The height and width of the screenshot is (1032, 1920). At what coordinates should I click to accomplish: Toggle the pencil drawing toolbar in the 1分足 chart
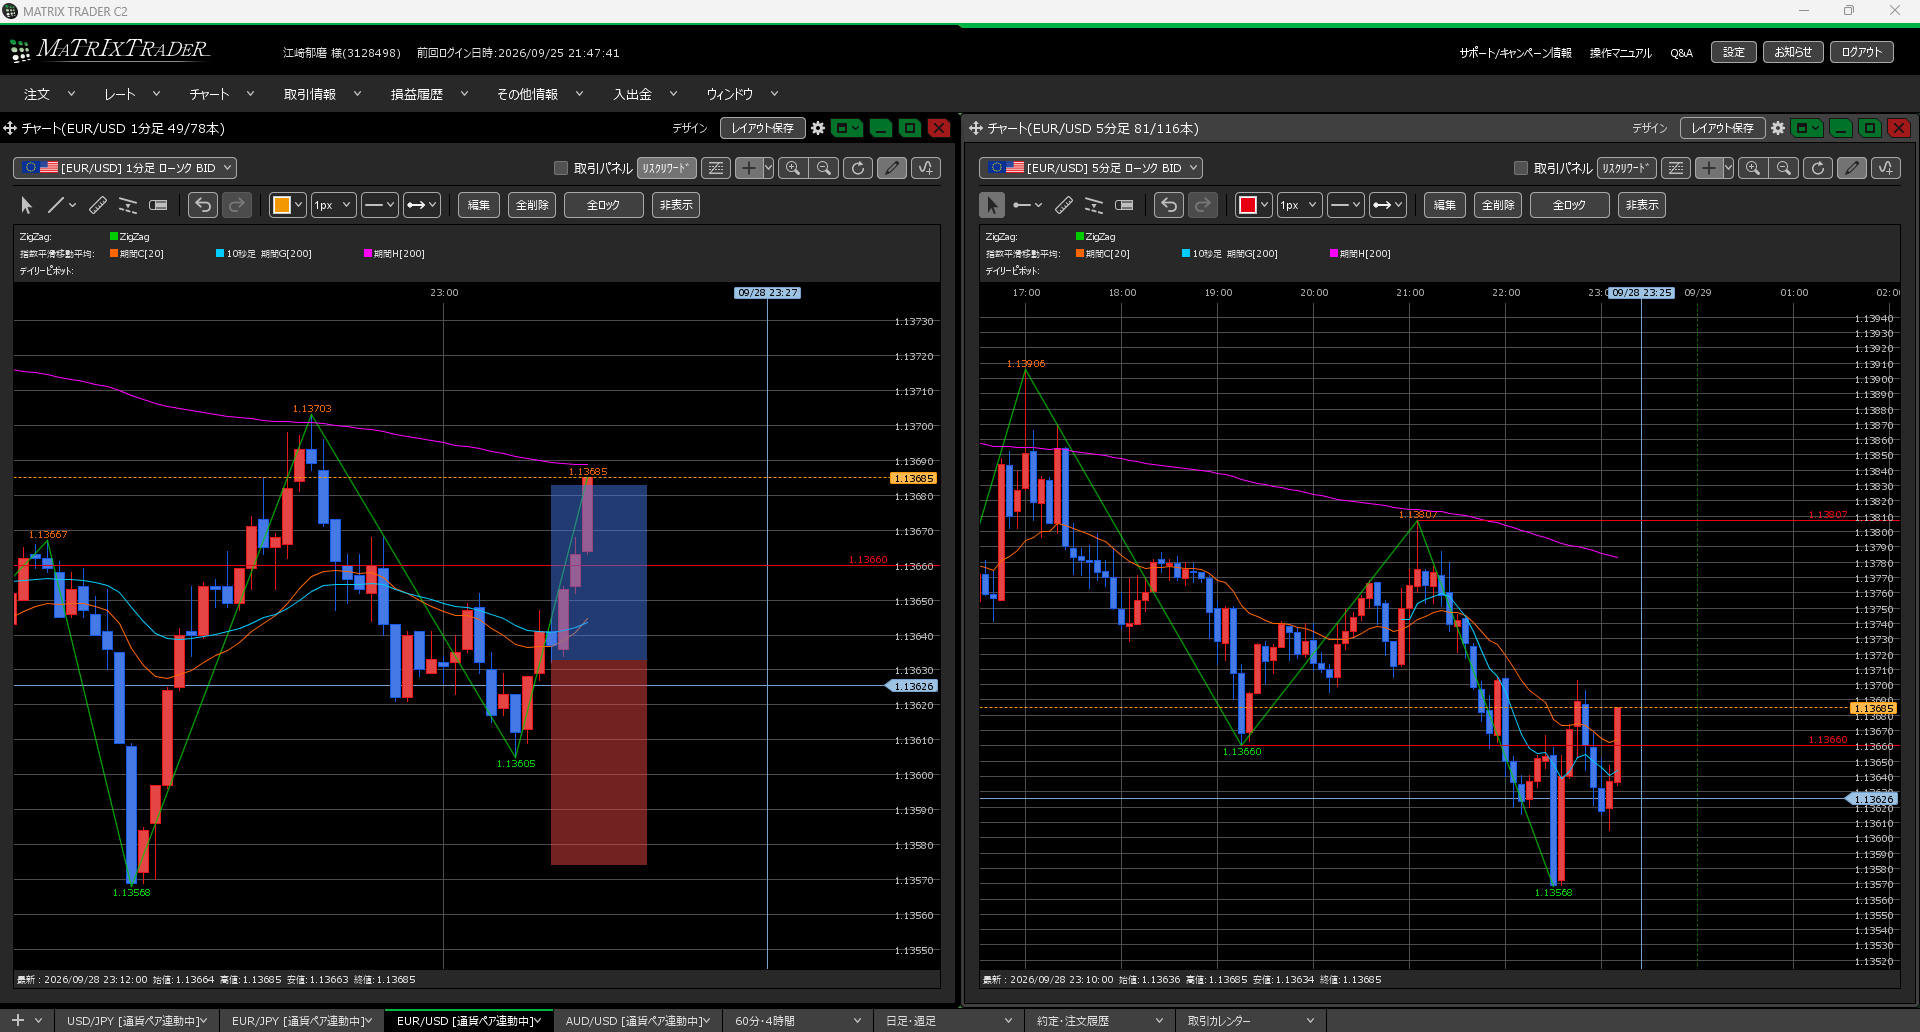tap(892, 168)
